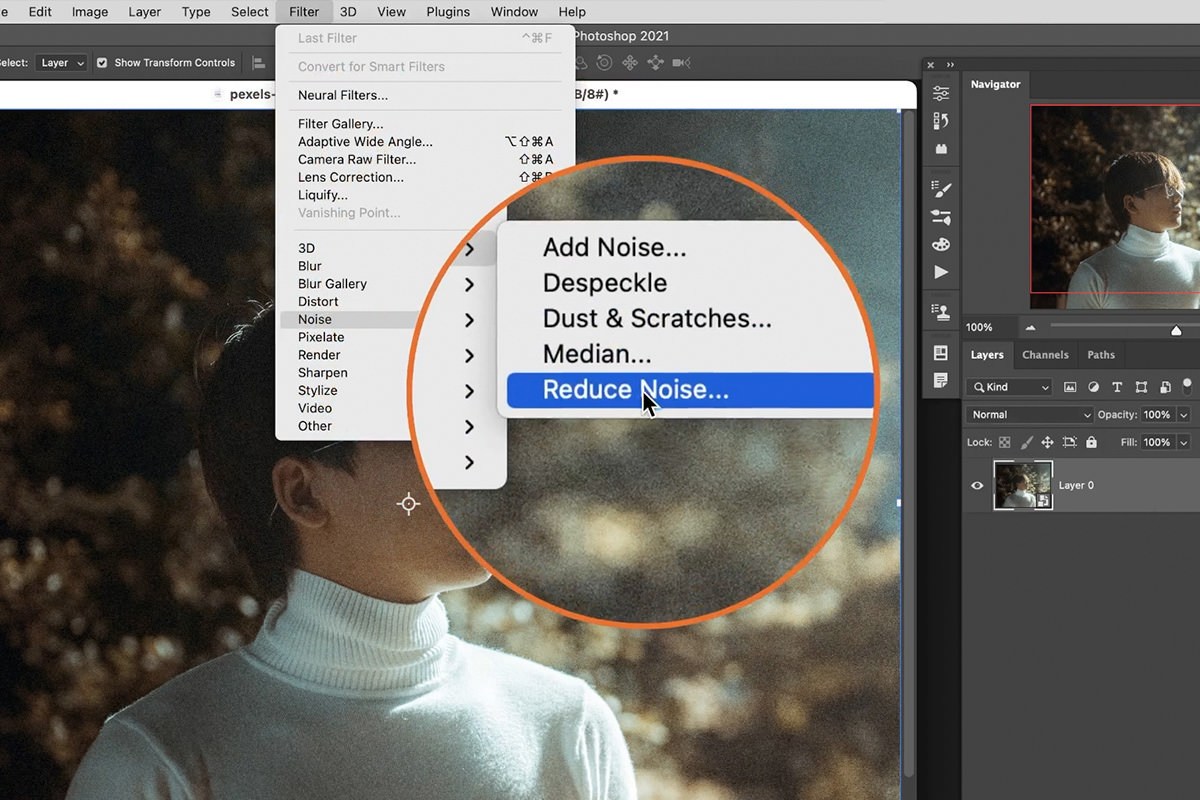Filter layers by shape layers icon
This screenshot has width=1200, height=800.
coord(1141,387)
